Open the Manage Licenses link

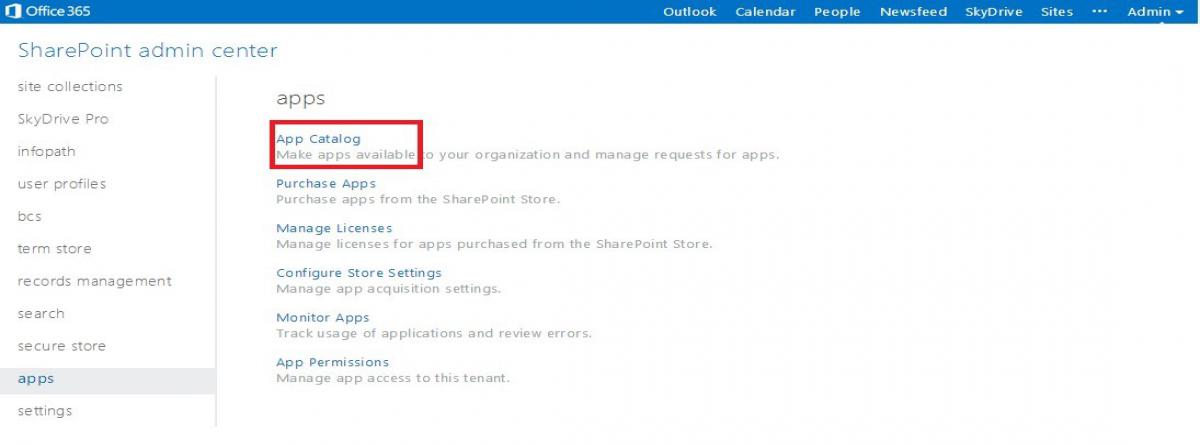[x=334, y=228]
